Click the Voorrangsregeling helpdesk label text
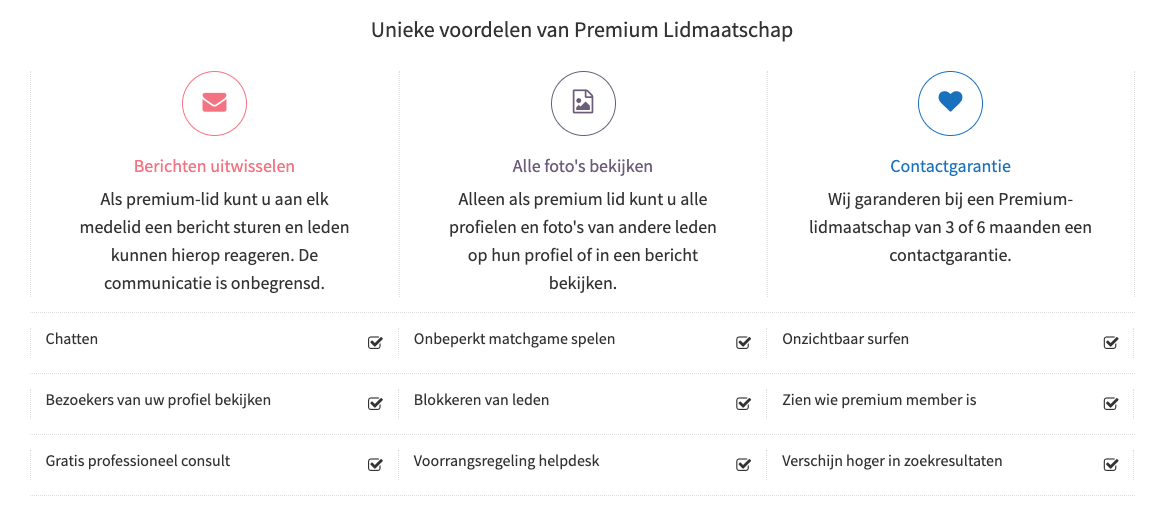This screenshot has height=528, width=1170. (506, 461)
